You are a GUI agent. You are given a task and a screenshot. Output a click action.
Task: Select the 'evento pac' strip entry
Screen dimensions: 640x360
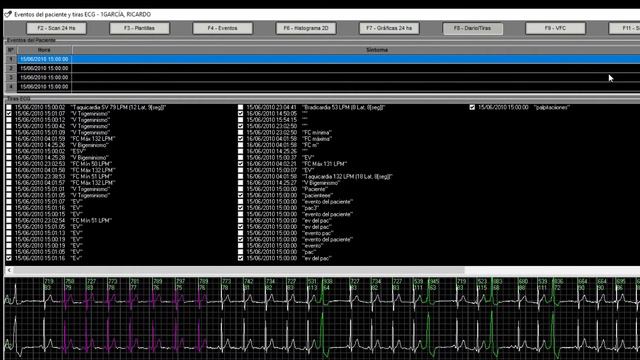pyautogui.click(x=290, y=233)
